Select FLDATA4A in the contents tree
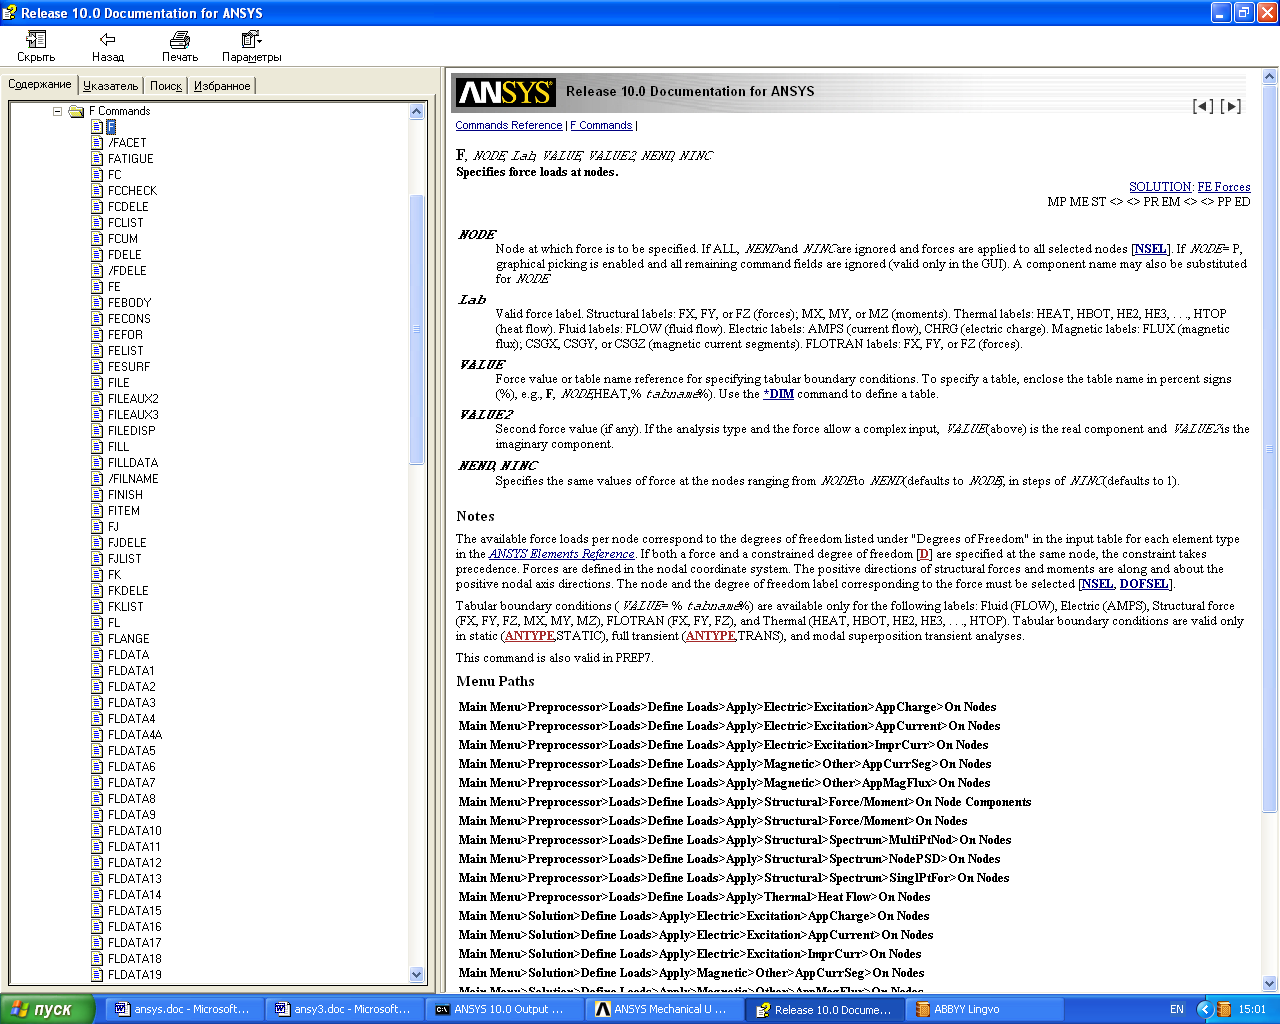Viewport: 1280px width, 1024px height. [135, 735]
